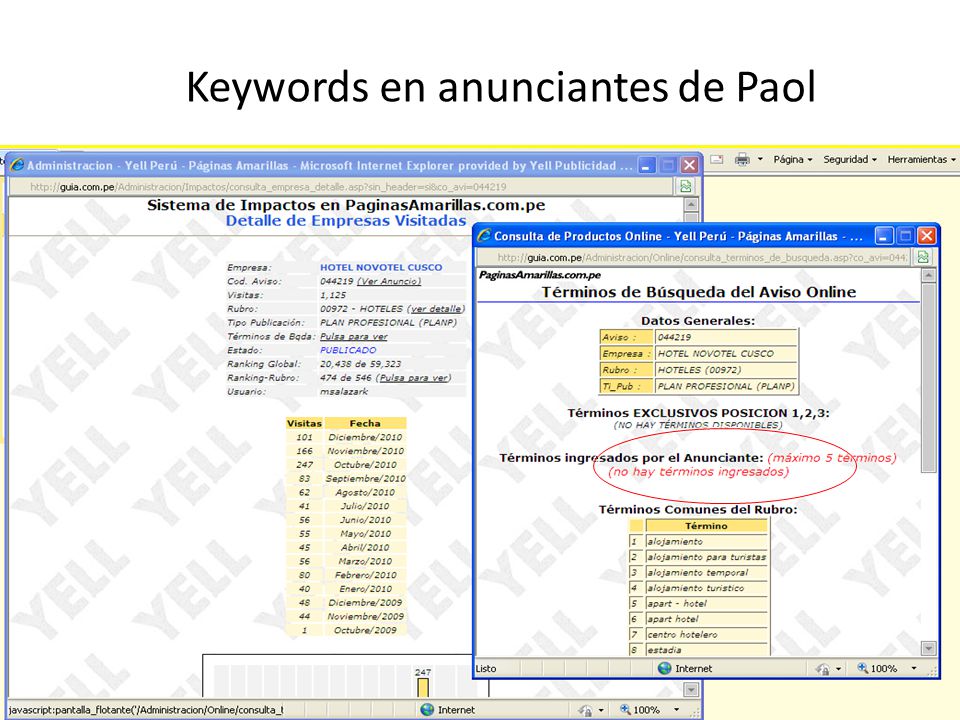960x720 pixels.
Task: Click the Fecha column header
Action: point(365,423)
